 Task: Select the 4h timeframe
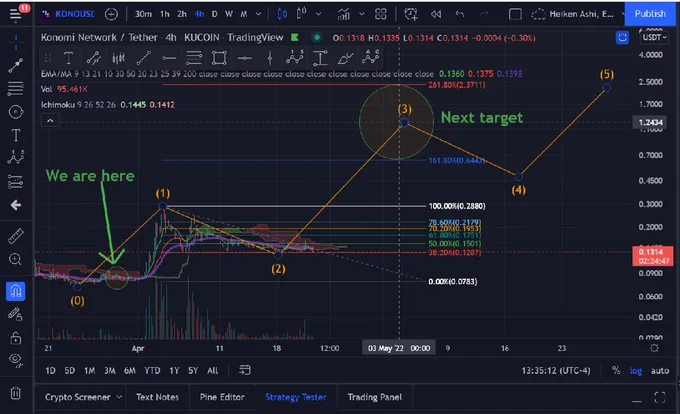[x=199, y=14]
